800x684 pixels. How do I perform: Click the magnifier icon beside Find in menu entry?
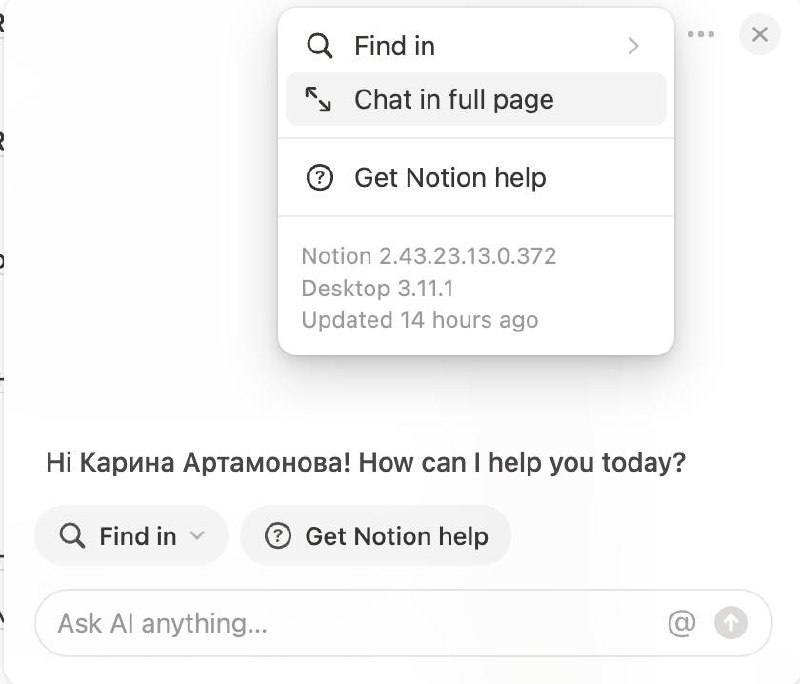coord(319,46)
